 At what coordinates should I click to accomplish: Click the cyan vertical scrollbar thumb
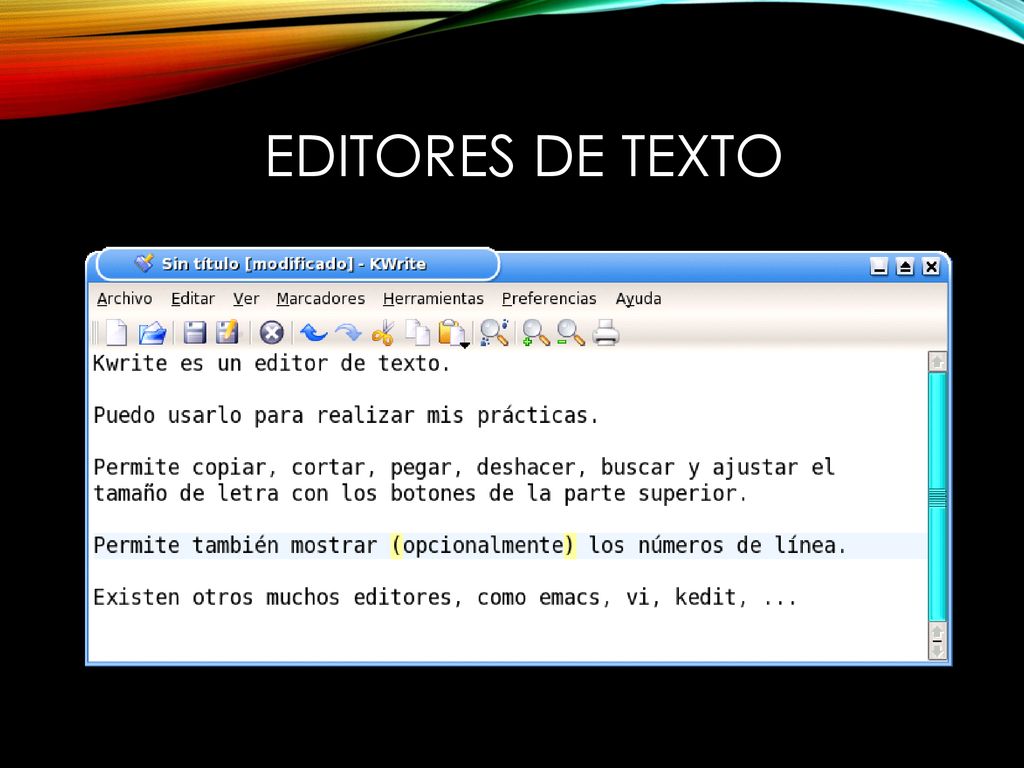tap(937, 497)
